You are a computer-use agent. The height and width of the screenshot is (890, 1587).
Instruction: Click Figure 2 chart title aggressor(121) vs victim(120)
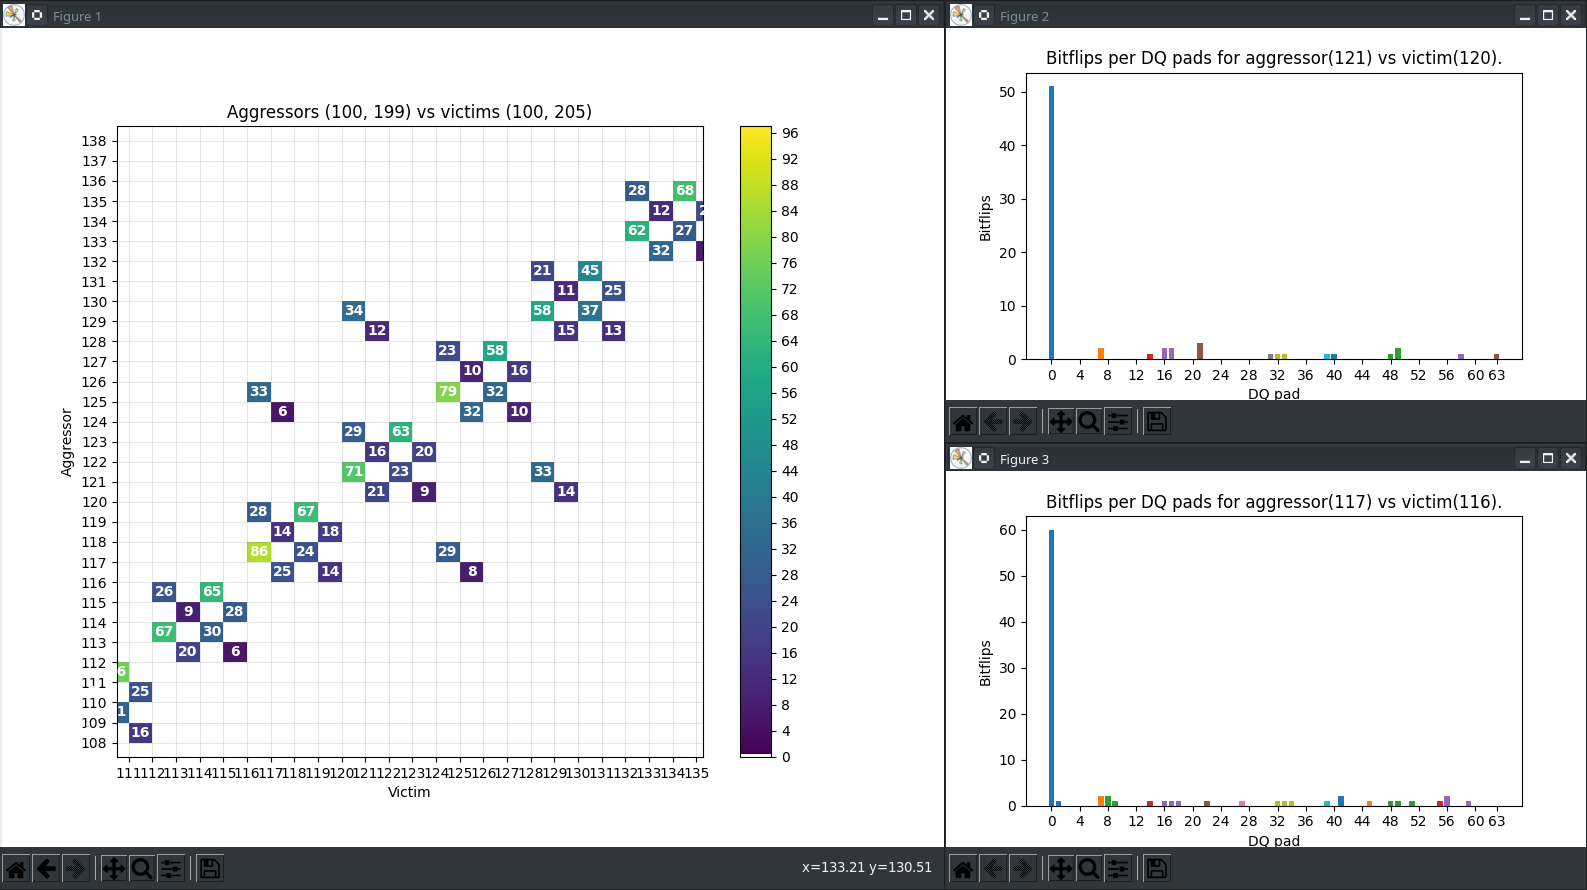coord(1274,58)
